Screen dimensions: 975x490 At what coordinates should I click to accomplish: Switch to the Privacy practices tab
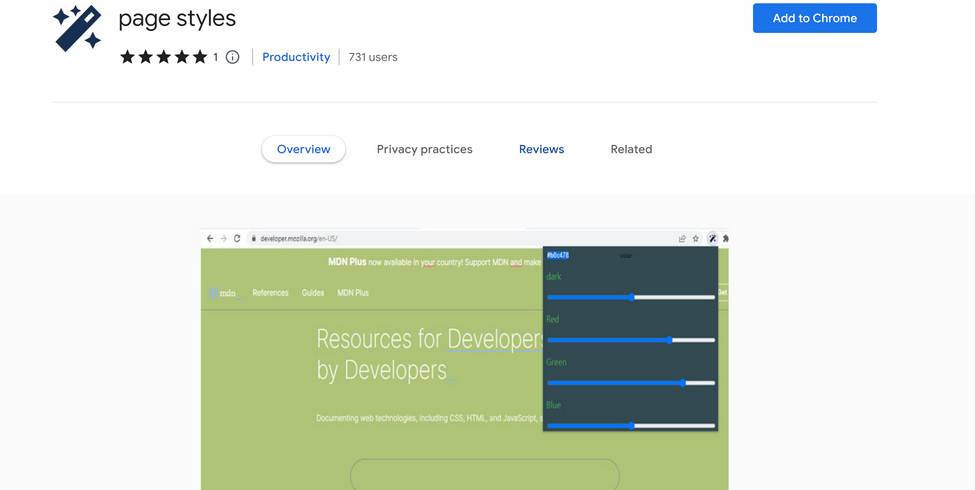point(424,149)
